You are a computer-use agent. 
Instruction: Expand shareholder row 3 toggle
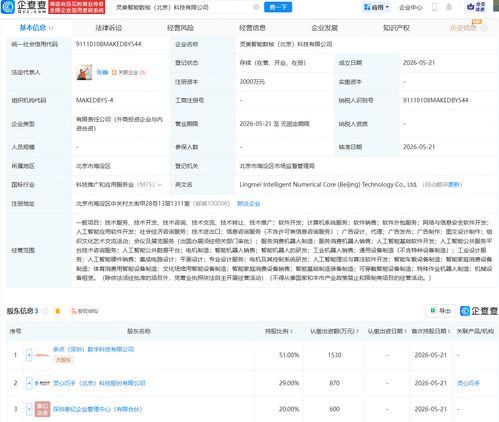pos(29,409)
